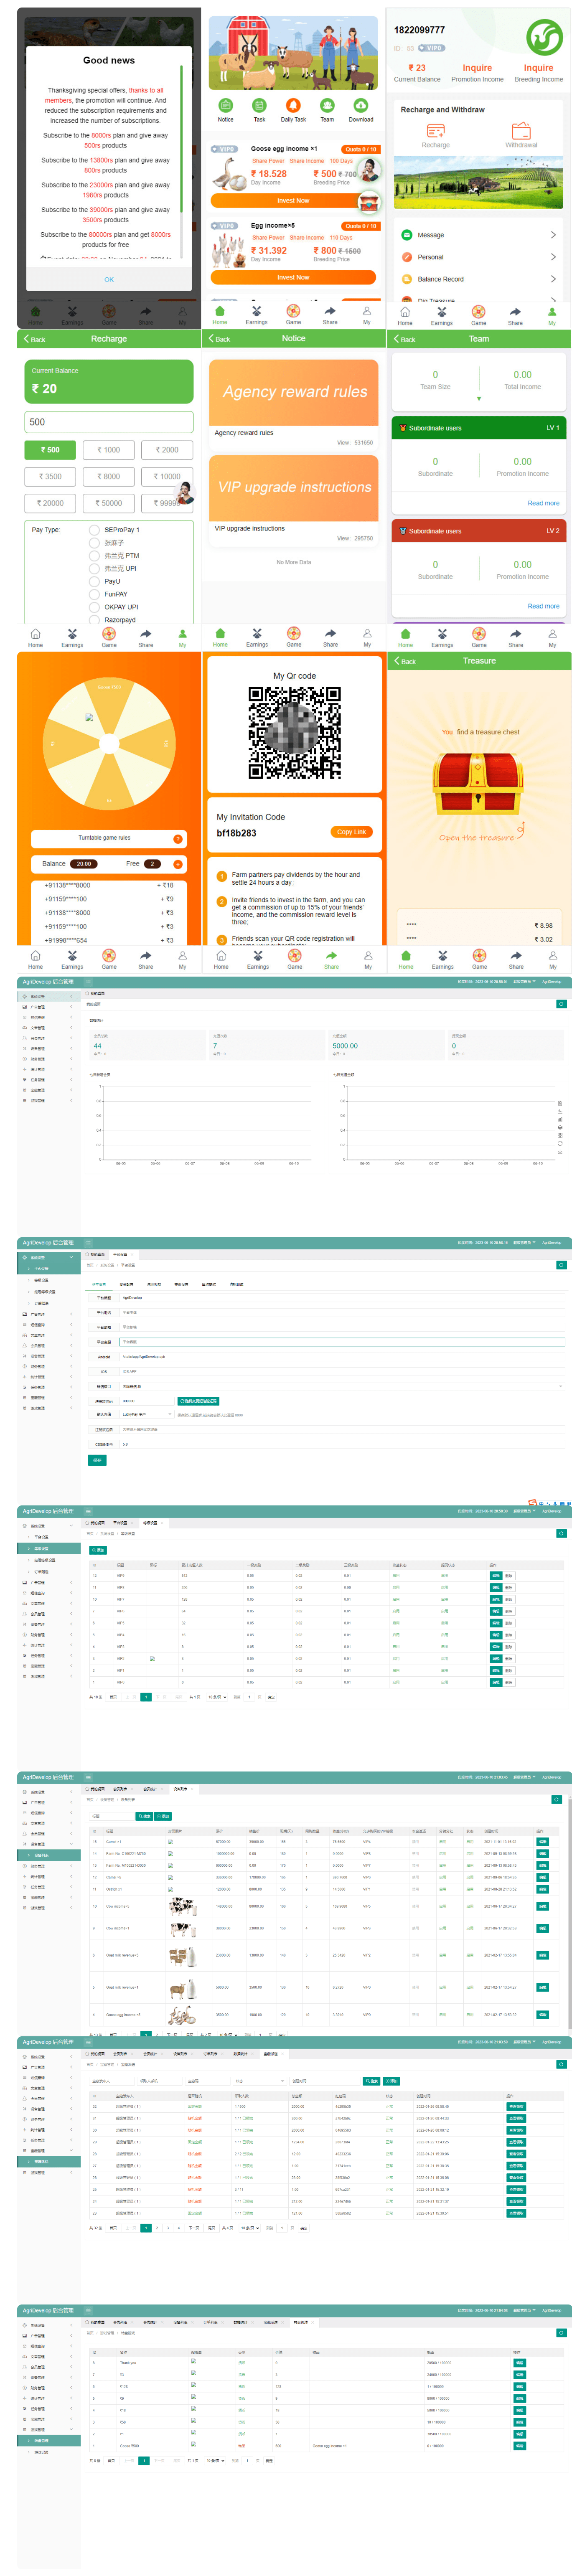Open Earnings tab below the Team page
The width and height of the screenshot is (572, 2576).
point(442,637)
